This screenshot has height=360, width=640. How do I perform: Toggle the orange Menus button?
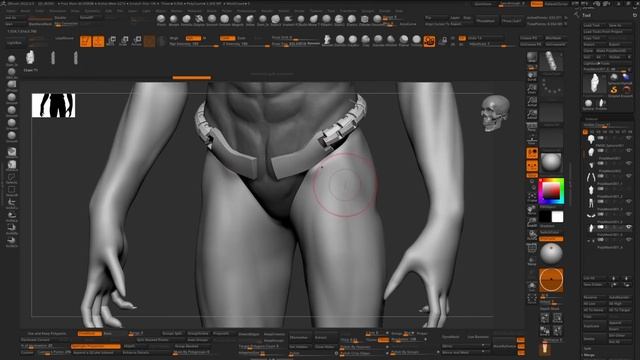(537, 4)
